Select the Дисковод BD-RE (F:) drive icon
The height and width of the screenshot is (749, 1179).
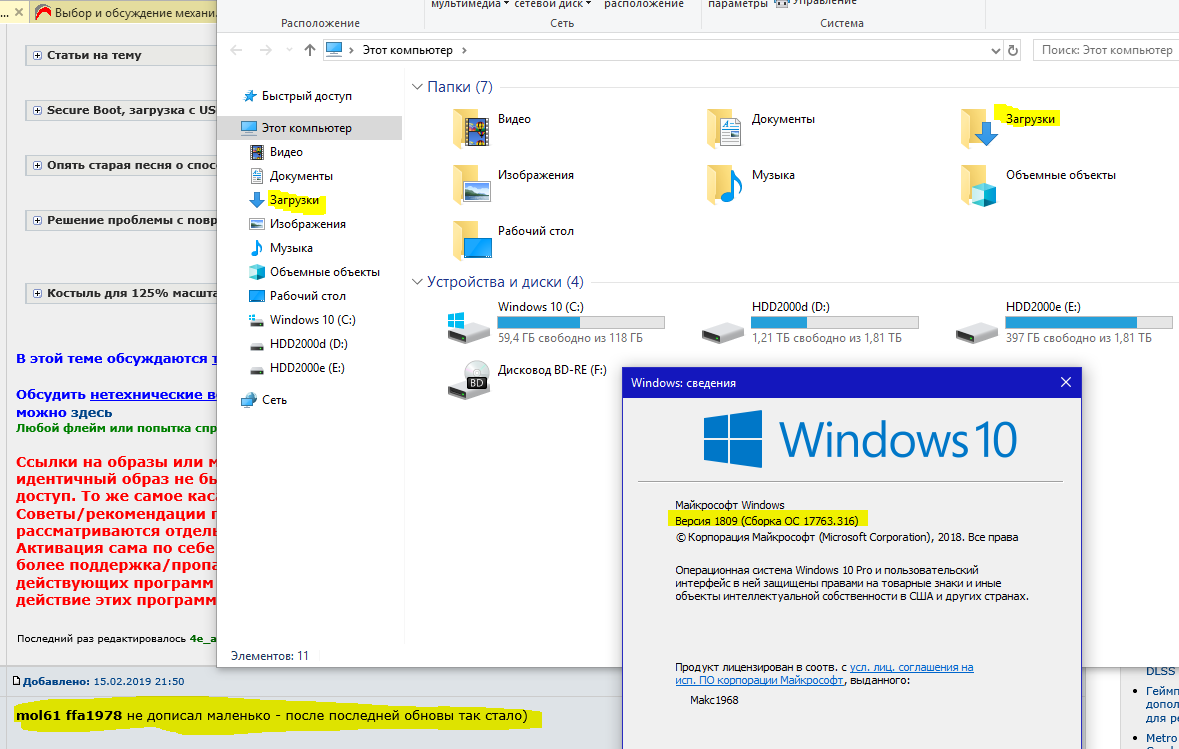coord(468,380)
